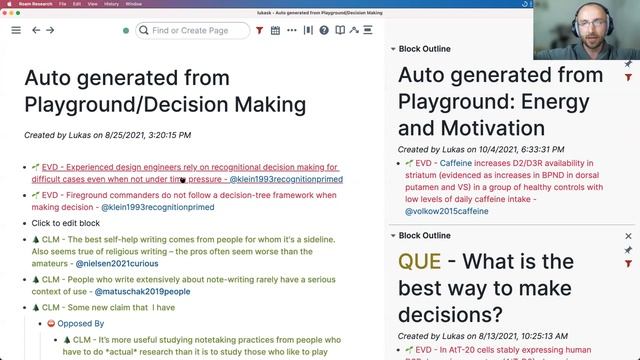Click the CLM studying notetaking practices block

[x=202, y=345]
